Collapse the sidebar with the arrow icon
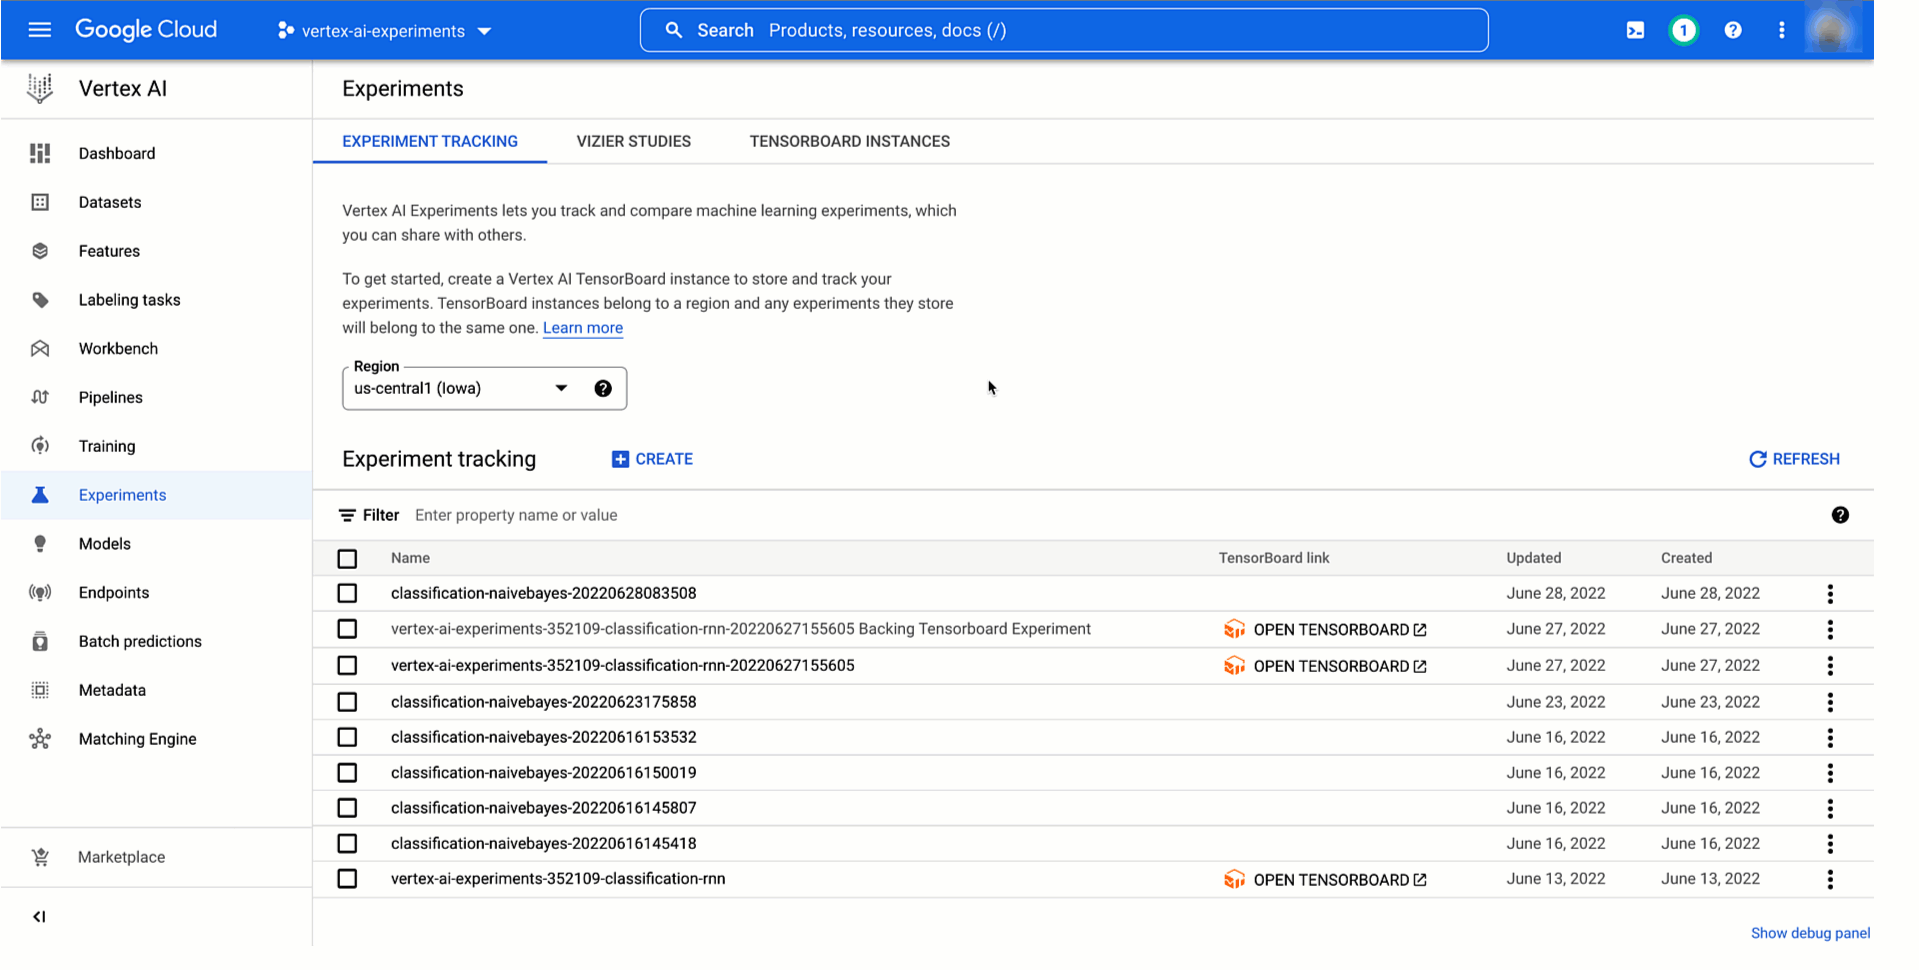The image size is (1919, 970). click(39, 917)
